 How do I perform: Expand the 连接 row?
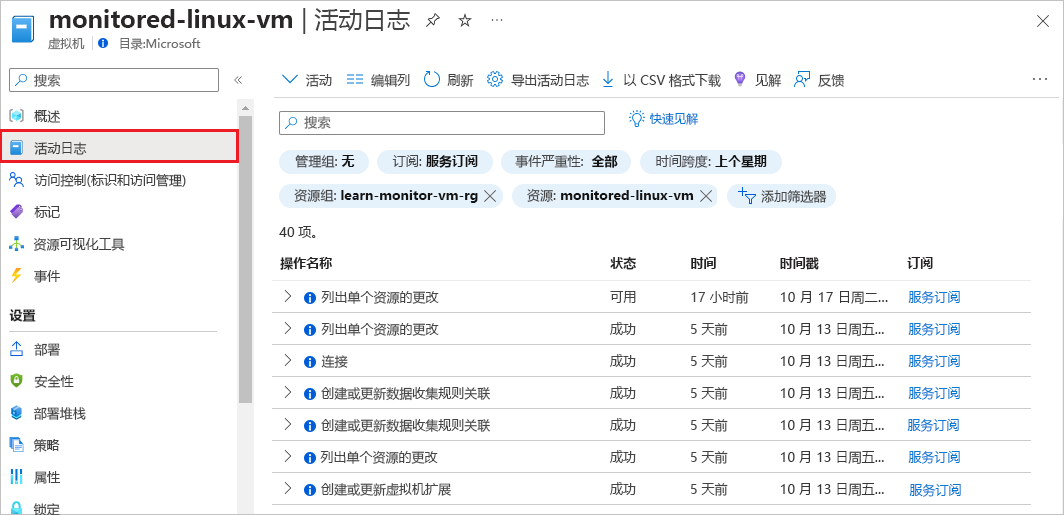coord(288,360)
